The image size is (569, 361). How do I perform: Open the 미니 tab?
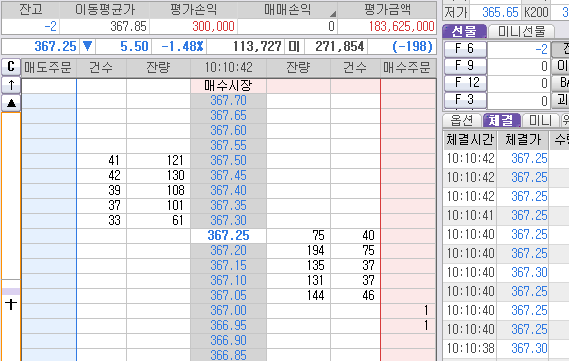pos(540,120)
